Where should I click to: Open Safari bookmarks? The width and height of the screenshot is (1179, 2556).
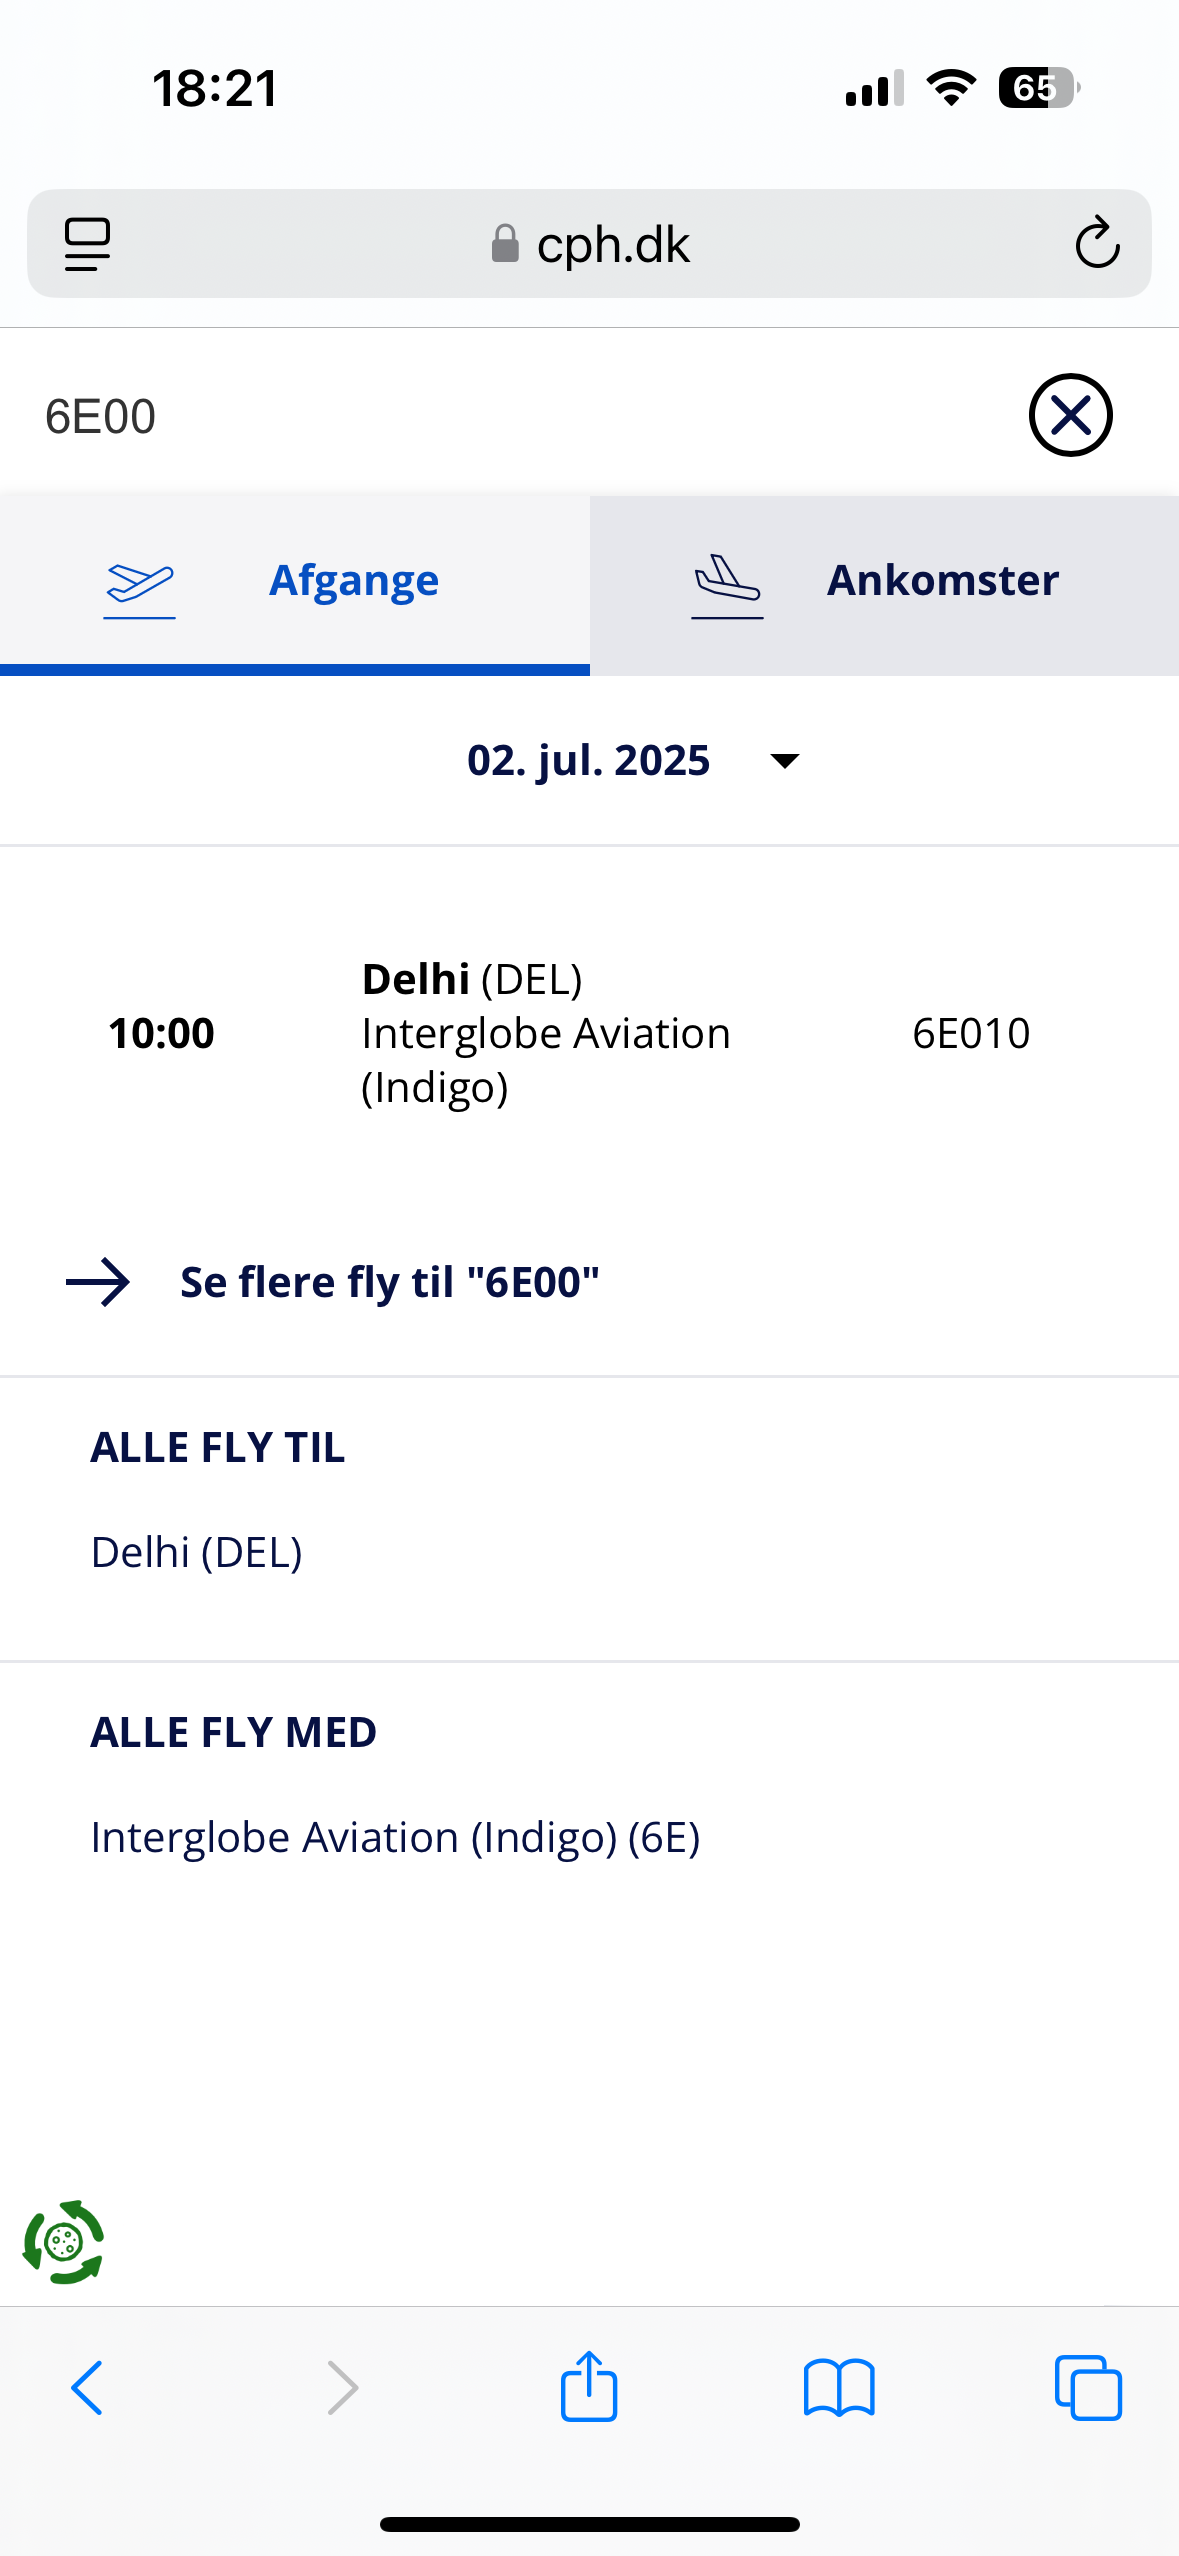(839, 2387)
